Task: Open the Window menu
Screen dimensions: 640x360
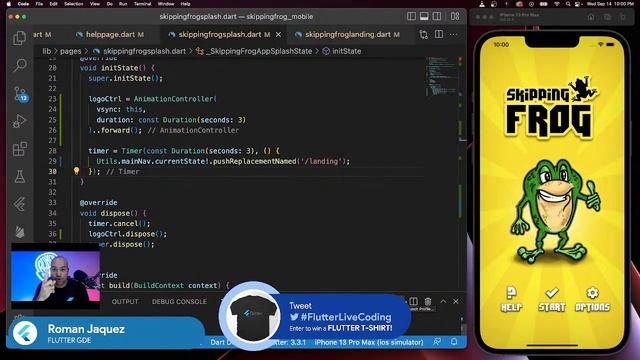Action: (166, 4)
